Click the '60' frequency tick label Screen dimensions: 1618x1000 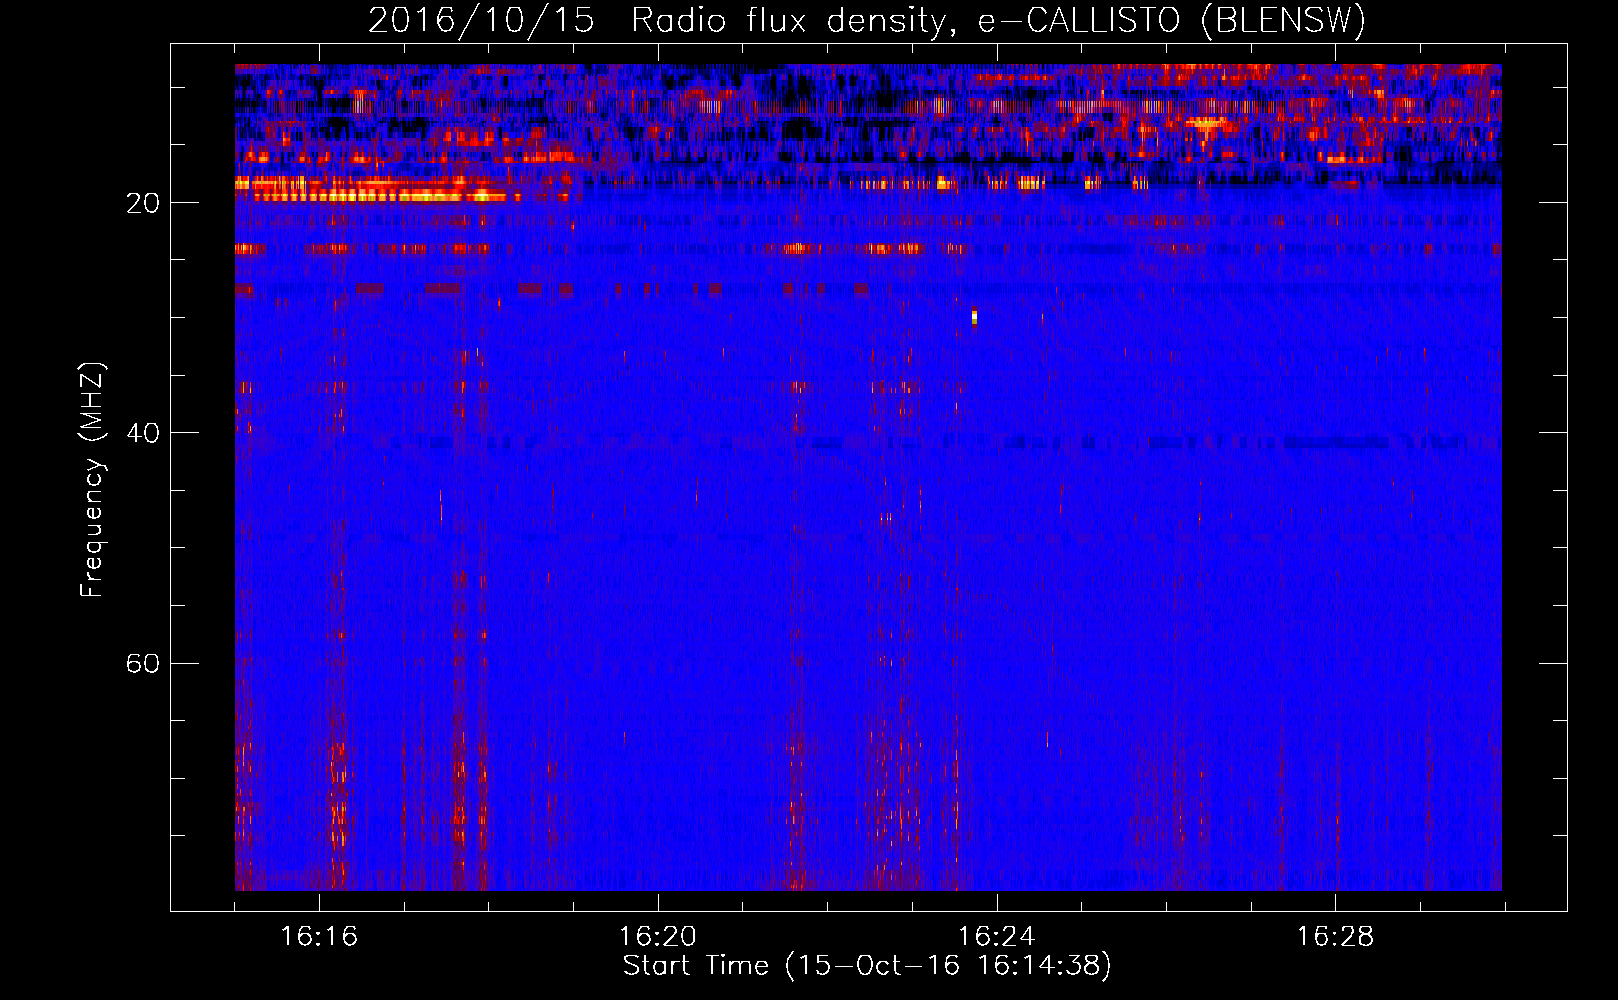click(143, 663)
